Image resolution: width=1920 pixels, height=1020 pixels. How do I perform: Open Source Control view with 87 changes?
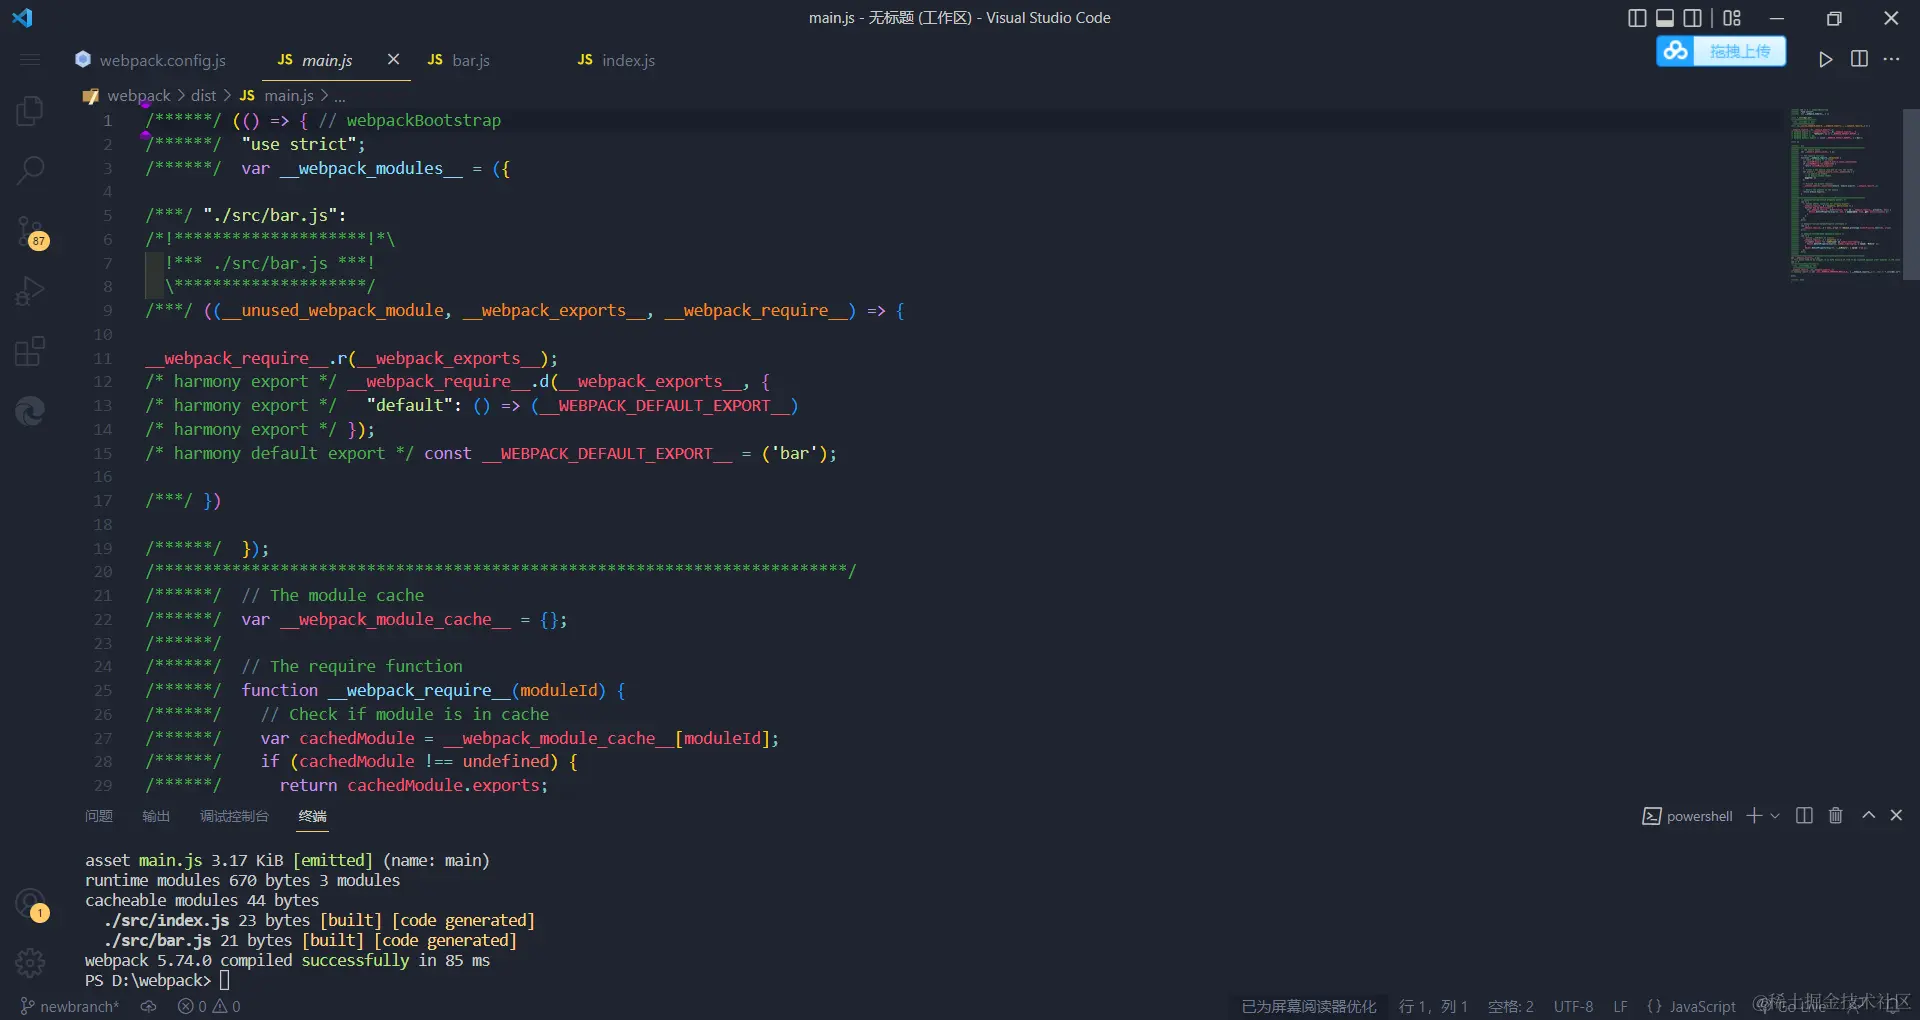(x=30, y=232)
